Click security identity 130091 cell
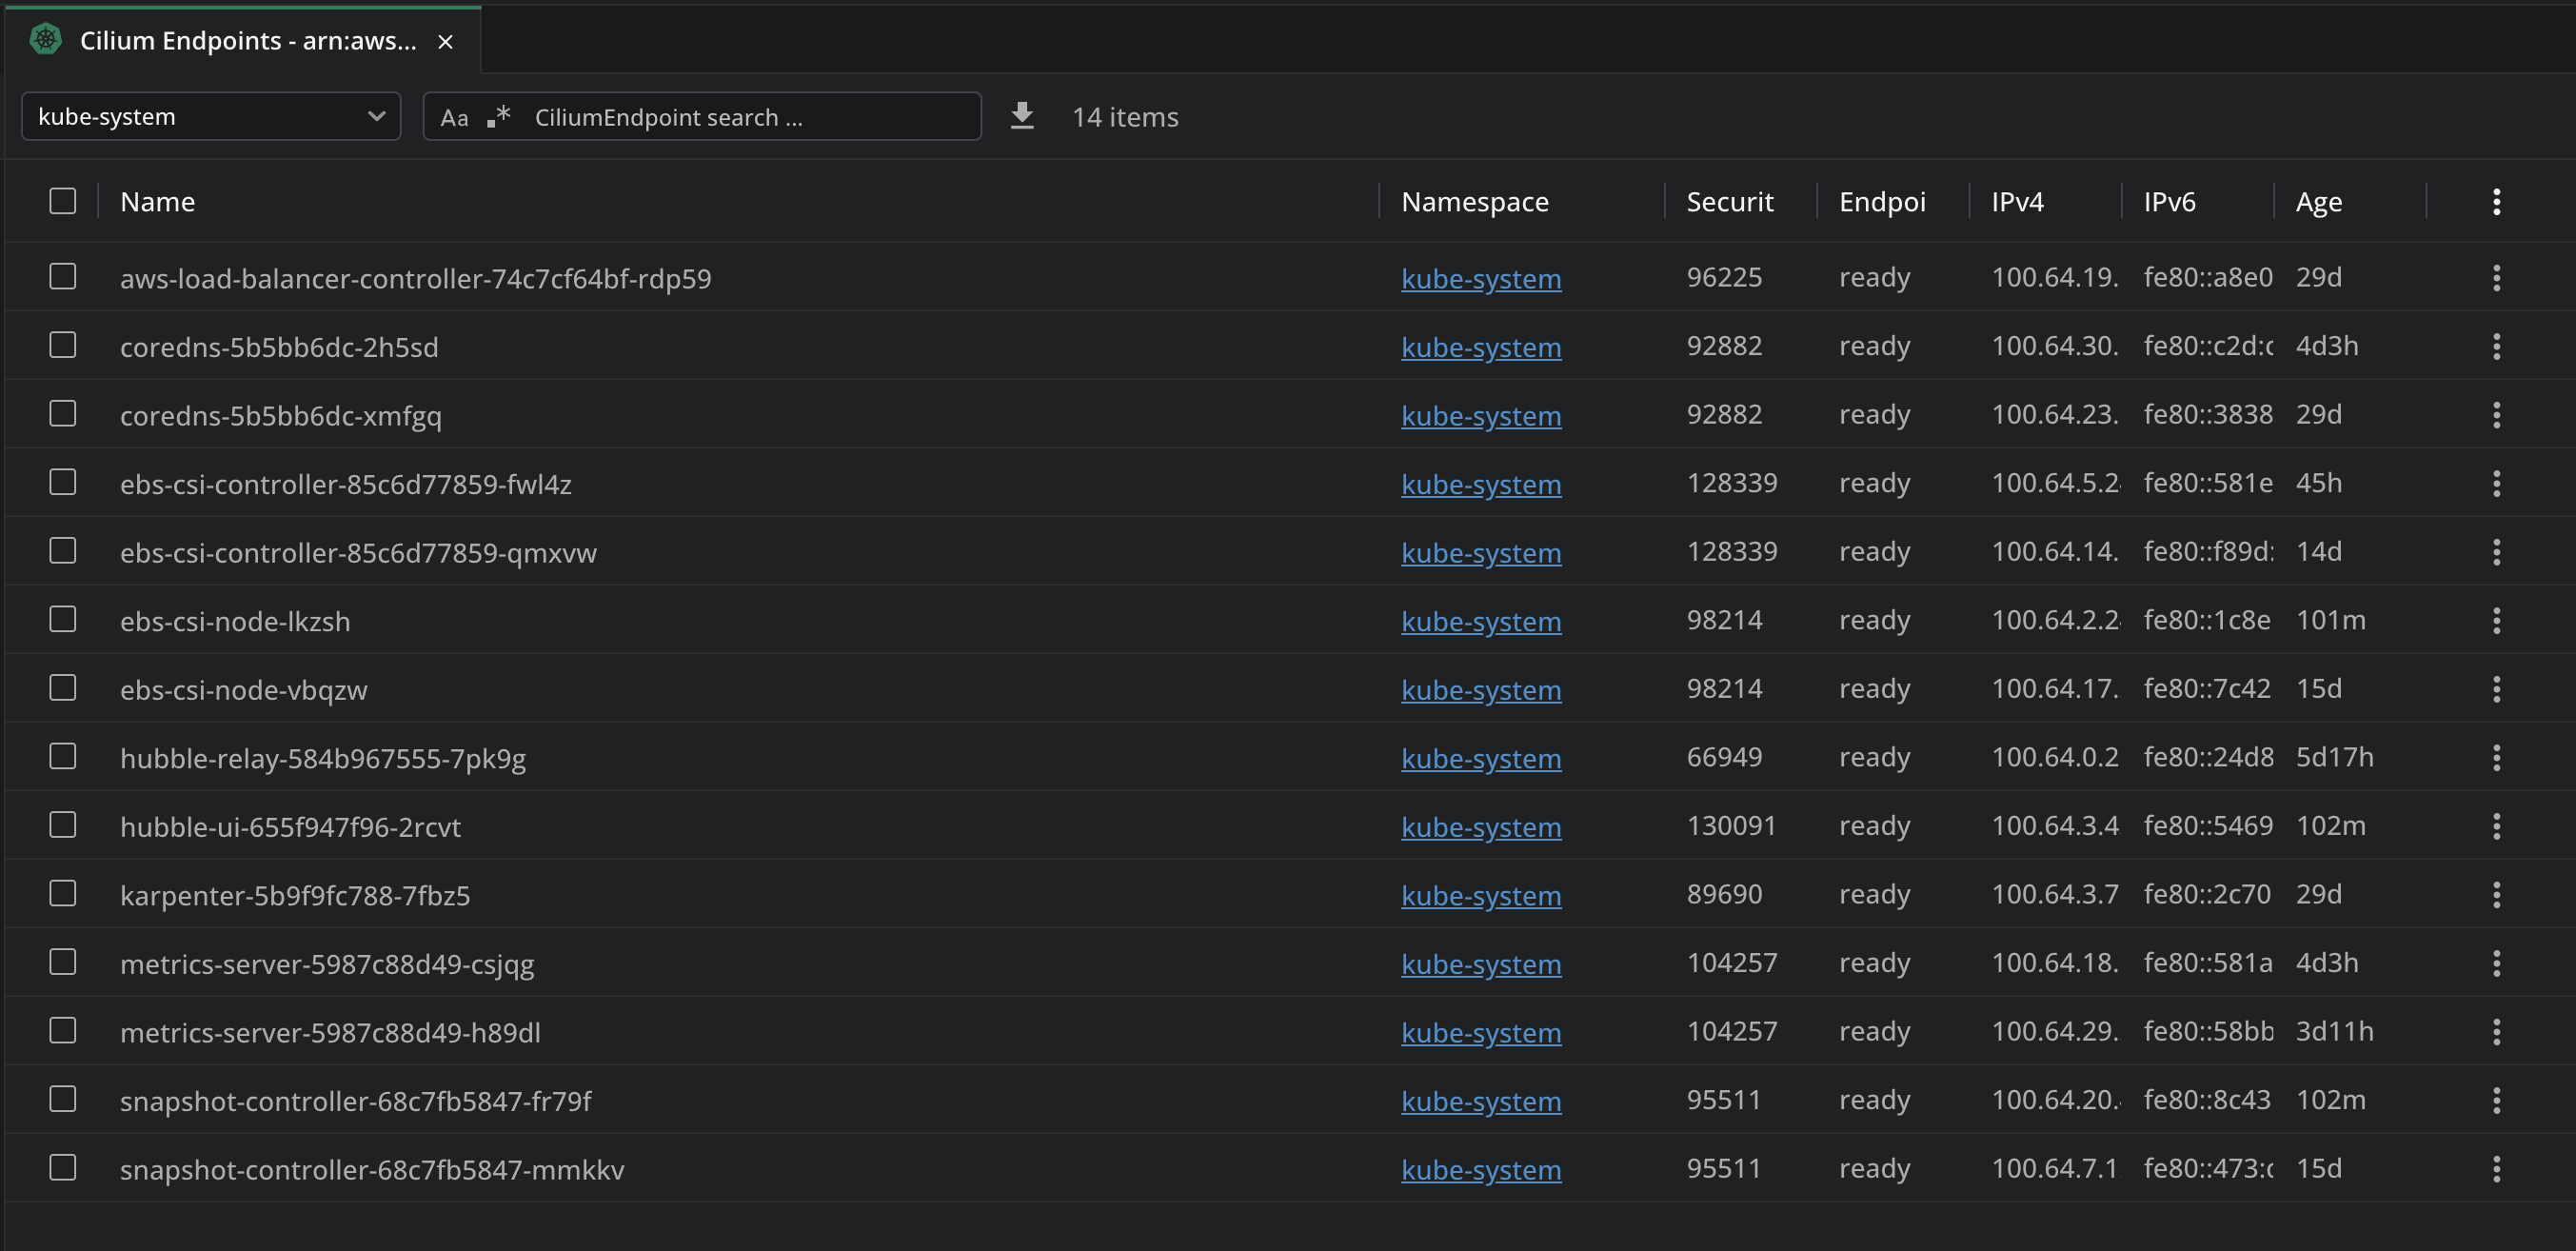Image resolution: width=2576 pixels, height=1251 pixels. click(1731, 826)
